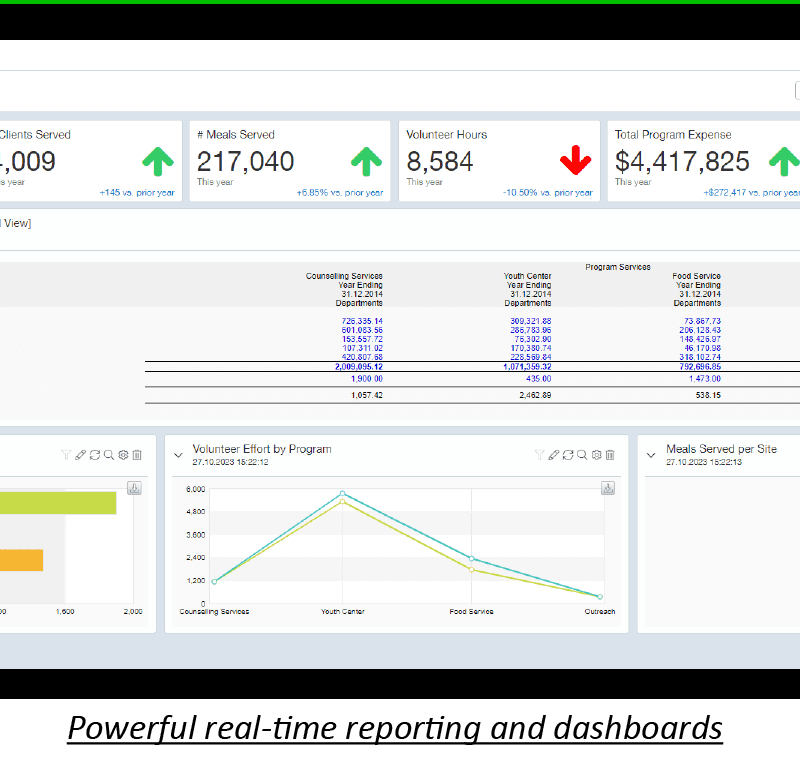
Task: Download the Volunteer Effort by Program chart
Action: pos(608,488)
